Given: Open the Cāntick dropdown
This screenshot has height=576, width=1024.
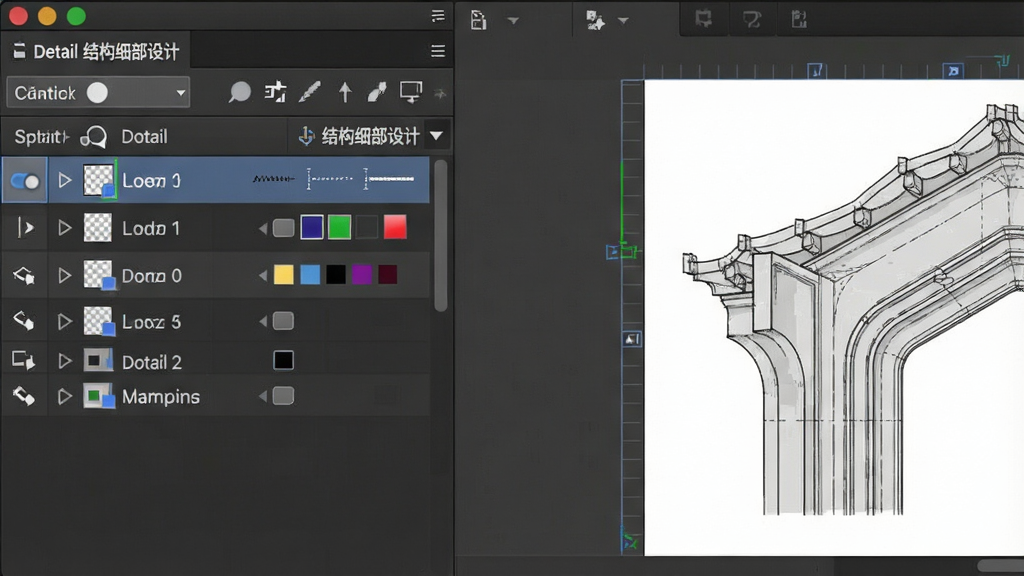Looking at the screenshot, I should [98, 93].
